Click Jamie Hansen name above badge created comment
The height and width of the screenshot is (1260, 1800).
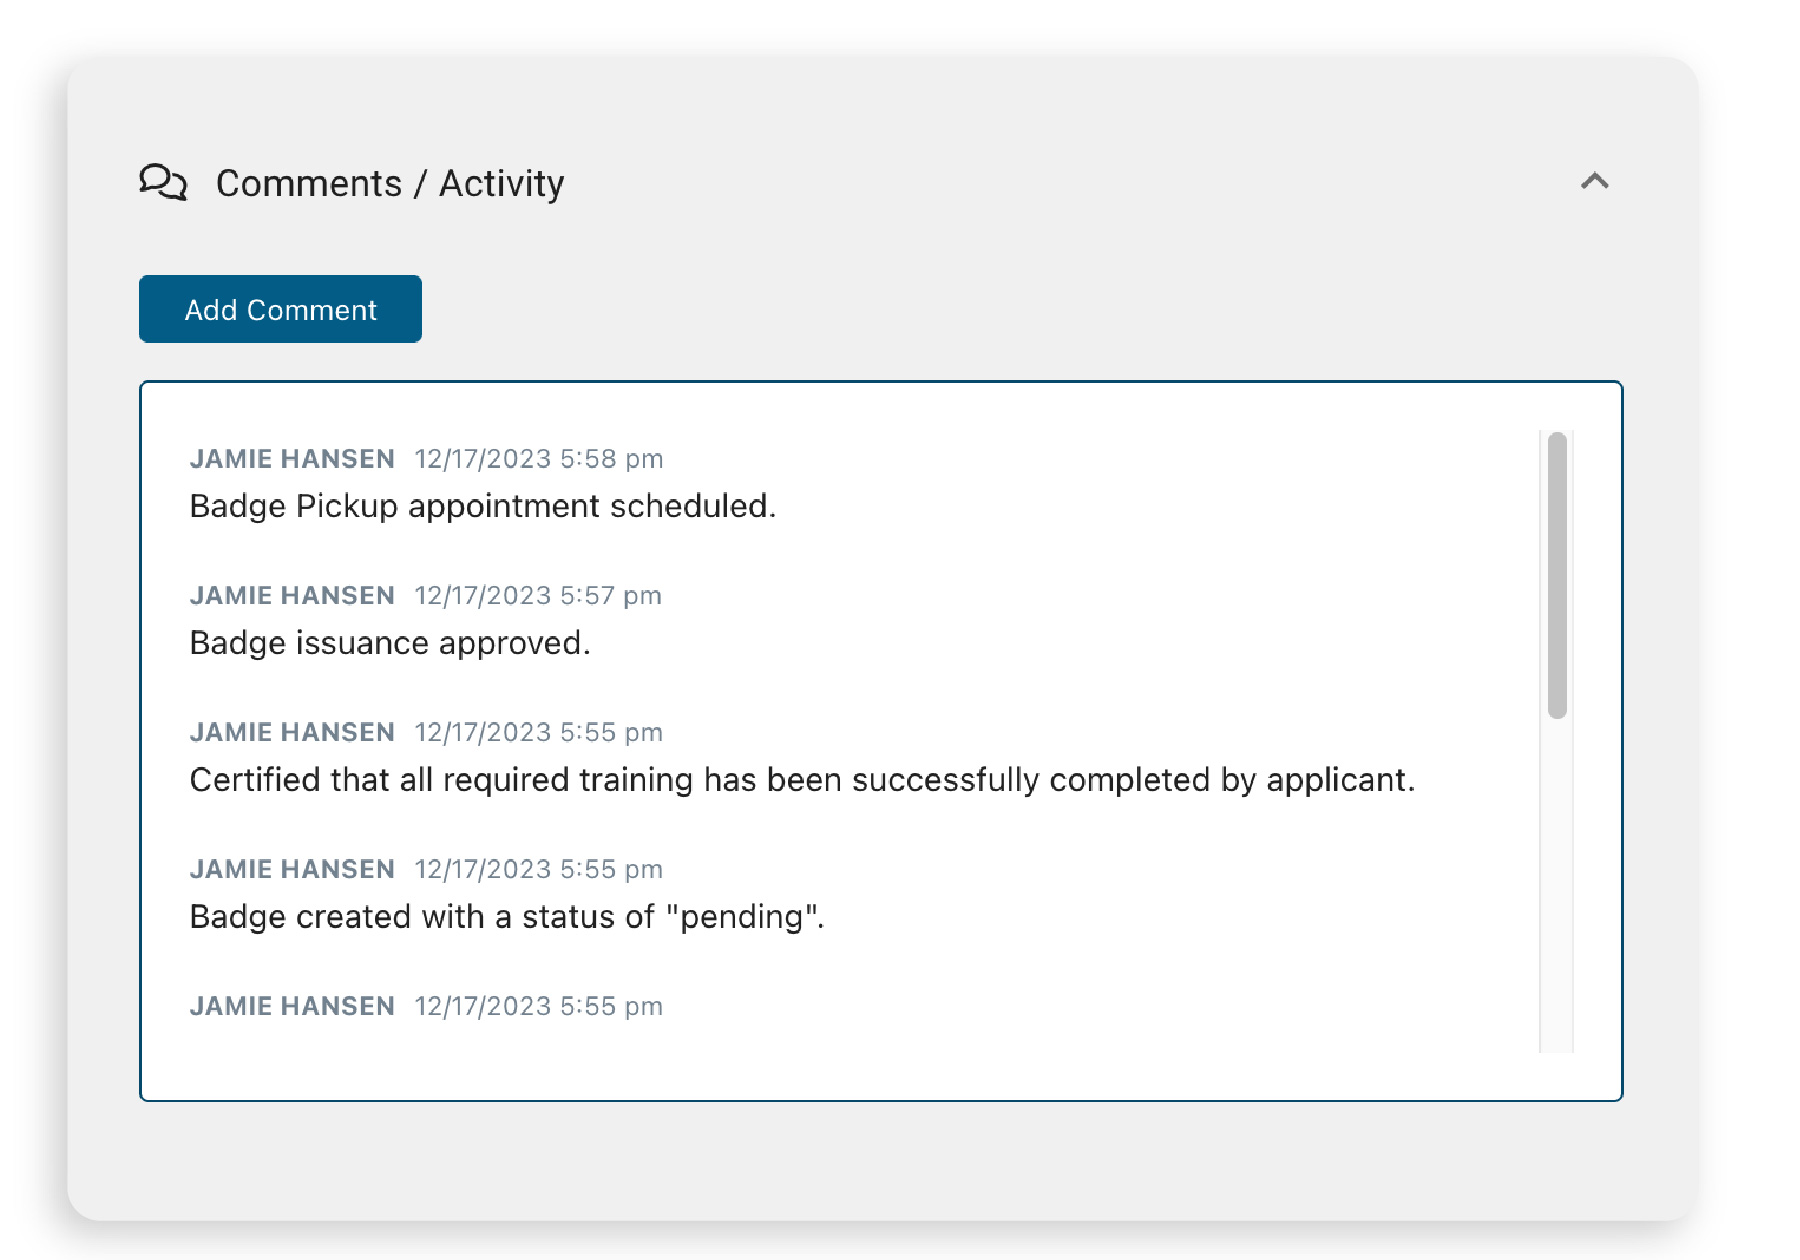pos(292,870)
